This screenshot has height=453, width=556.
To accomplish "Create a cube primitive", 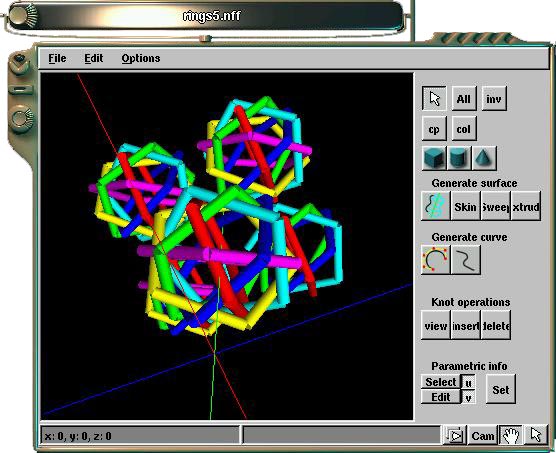I will [434, 158].
